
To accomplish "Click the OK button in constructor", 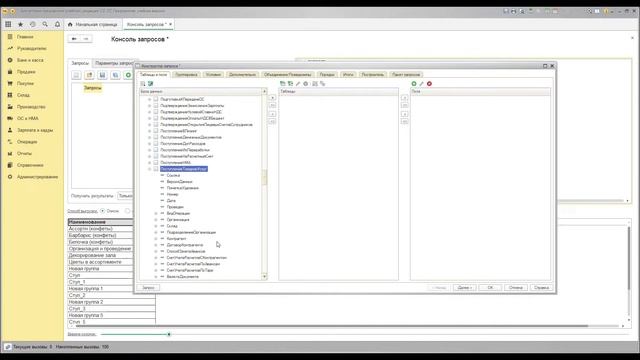I will [490, 288].
